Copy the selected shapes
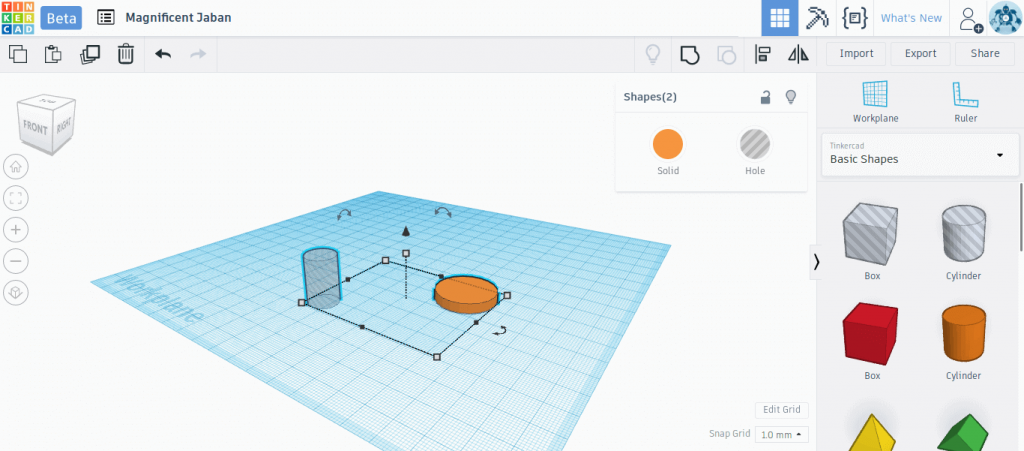Screen dimensions: 1024x451 18,54
